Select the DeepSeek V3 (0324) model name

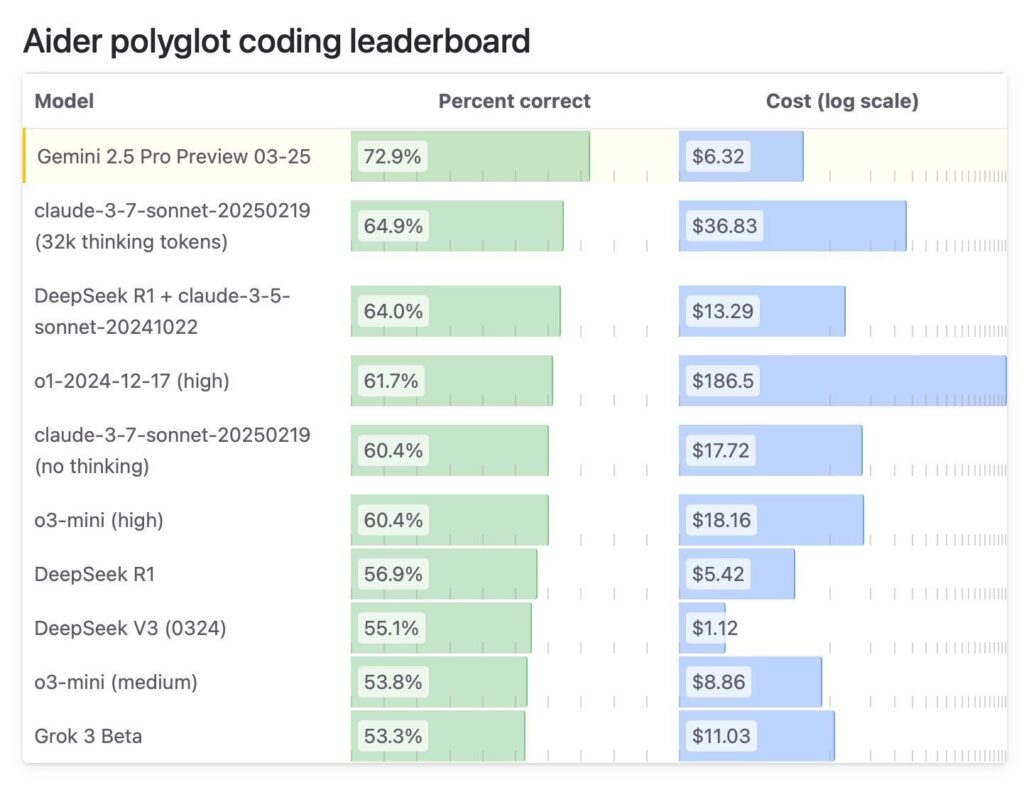click(x=130, y=628)
